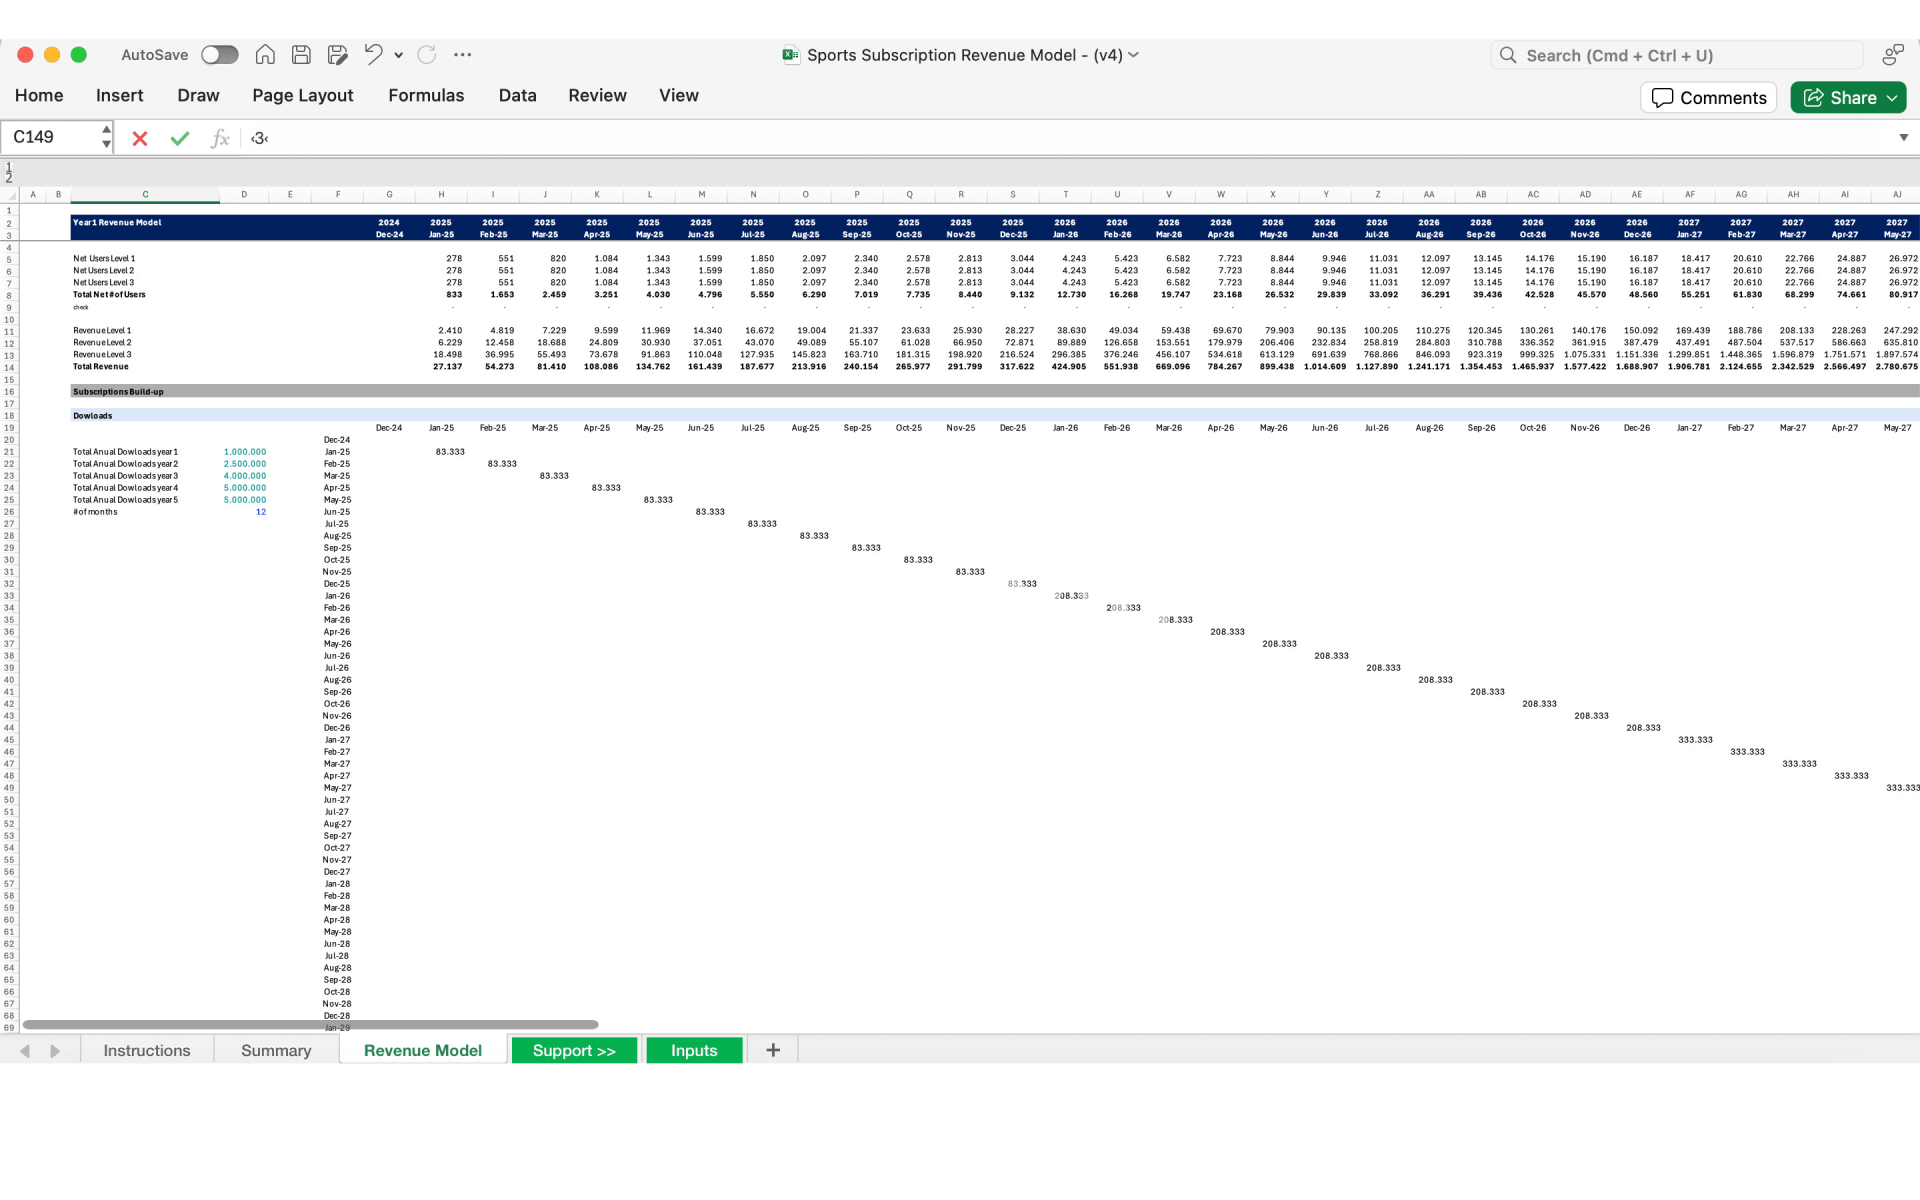Click the Save icon
The height and width of the screenshot is (1200, 1920).
tap(301, 55)
